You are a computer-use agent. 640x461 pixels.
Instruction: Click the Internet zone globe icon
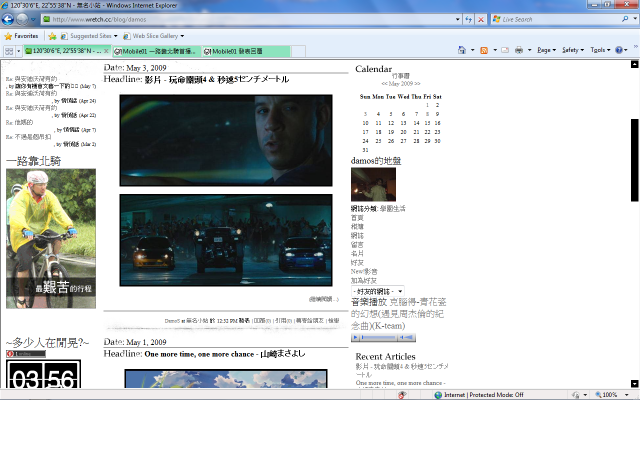click(438, 395)
